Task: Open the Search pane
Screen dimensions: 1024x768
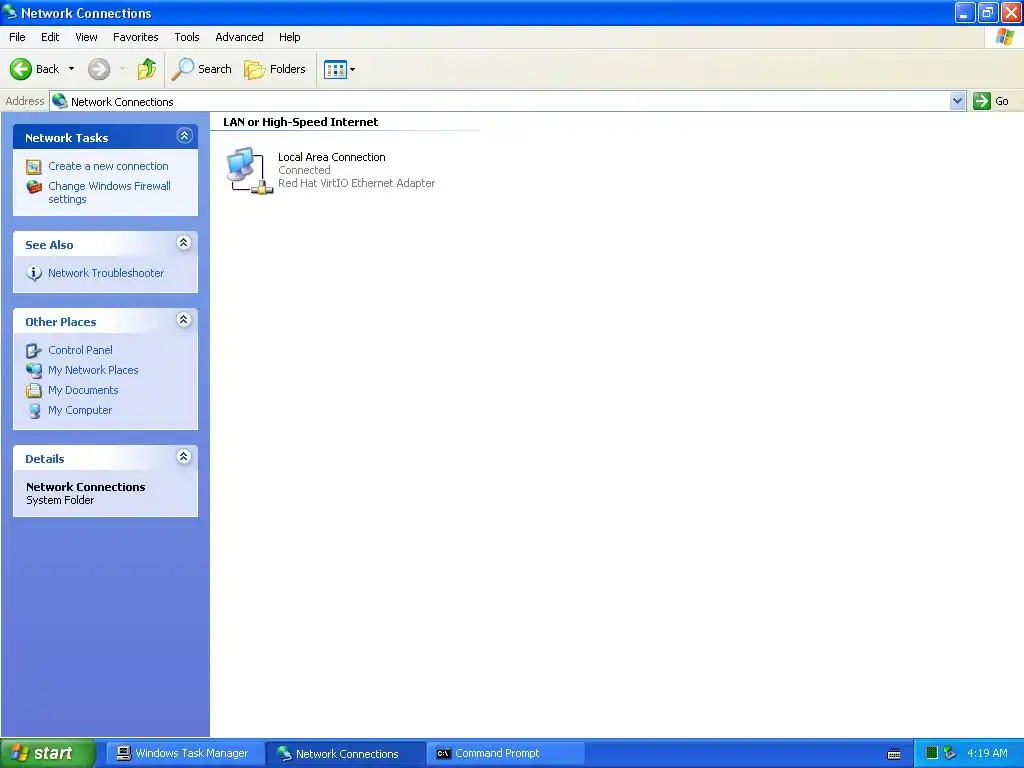Action: (201, 69)
